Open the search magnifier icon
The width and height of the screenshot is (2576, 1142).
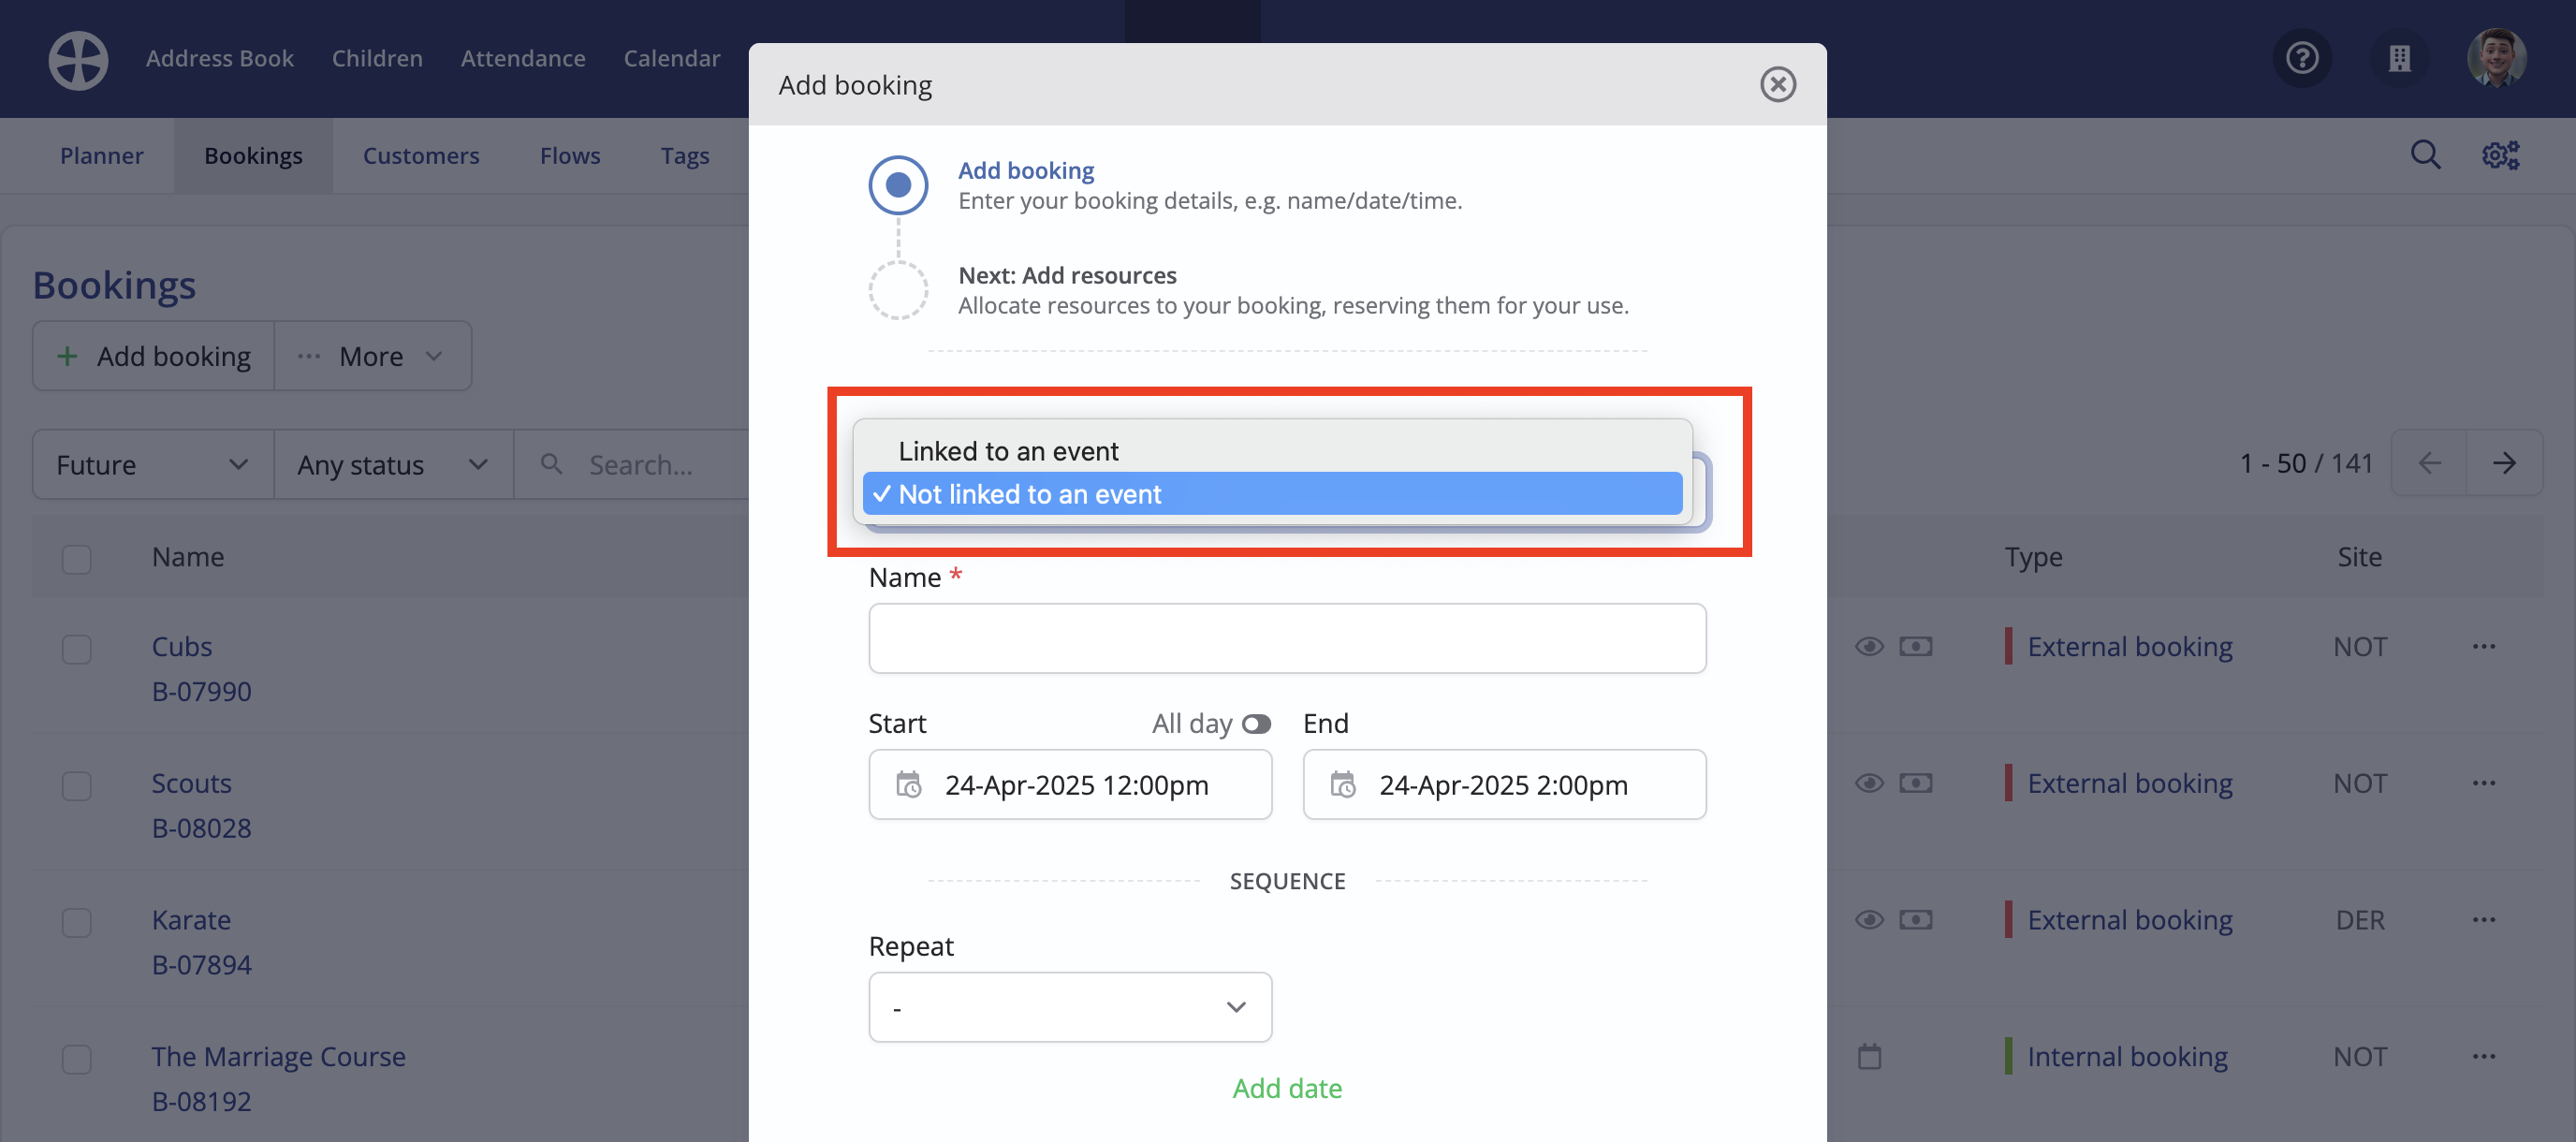pyautogui.click(x=2425, y=155)
